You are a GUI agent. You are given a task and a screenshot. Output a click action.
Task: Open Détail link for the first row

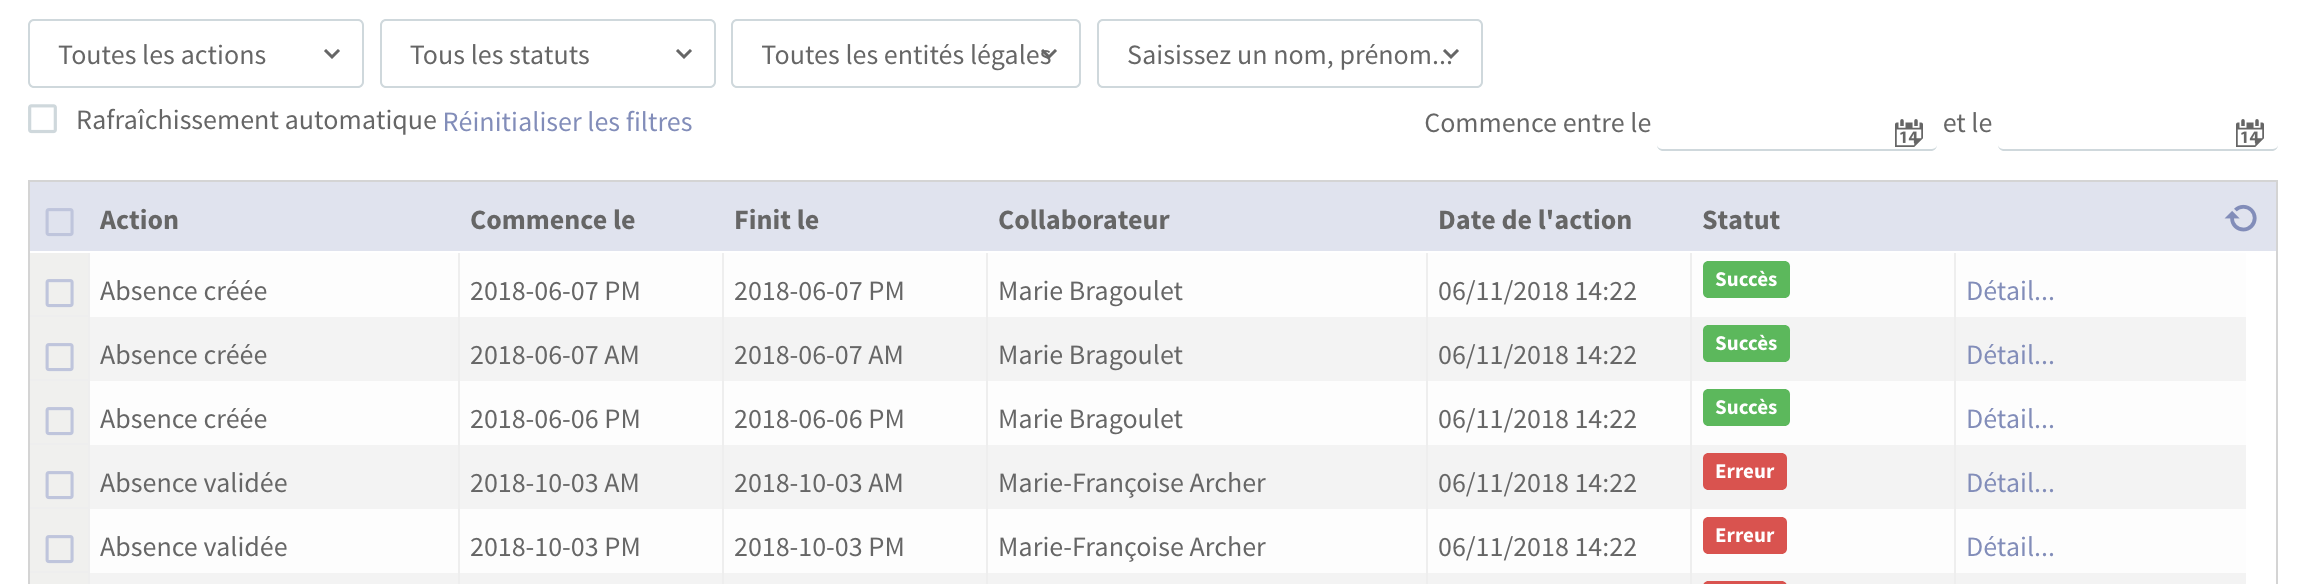pyautogui.click(x=2010, y=291)
